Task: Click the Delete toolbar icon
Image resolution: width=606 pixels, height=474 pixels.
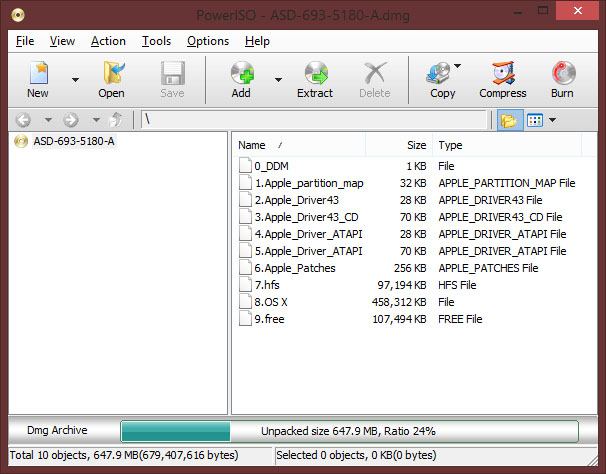Action: [375, 73]
